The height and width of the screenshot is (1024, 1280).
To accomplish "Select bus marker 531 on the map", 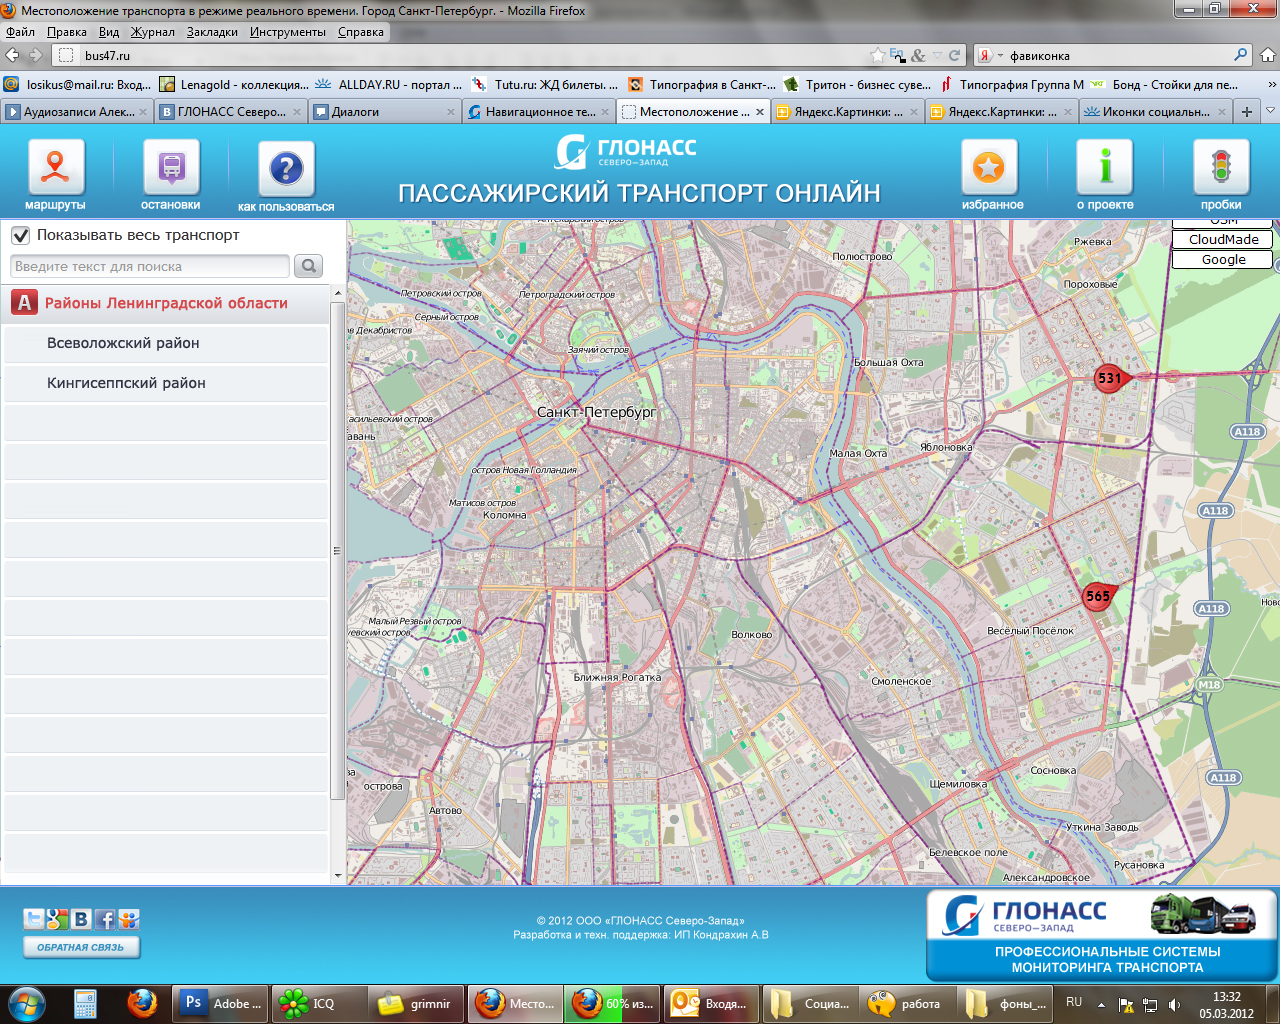I will tap(1109, 378).
